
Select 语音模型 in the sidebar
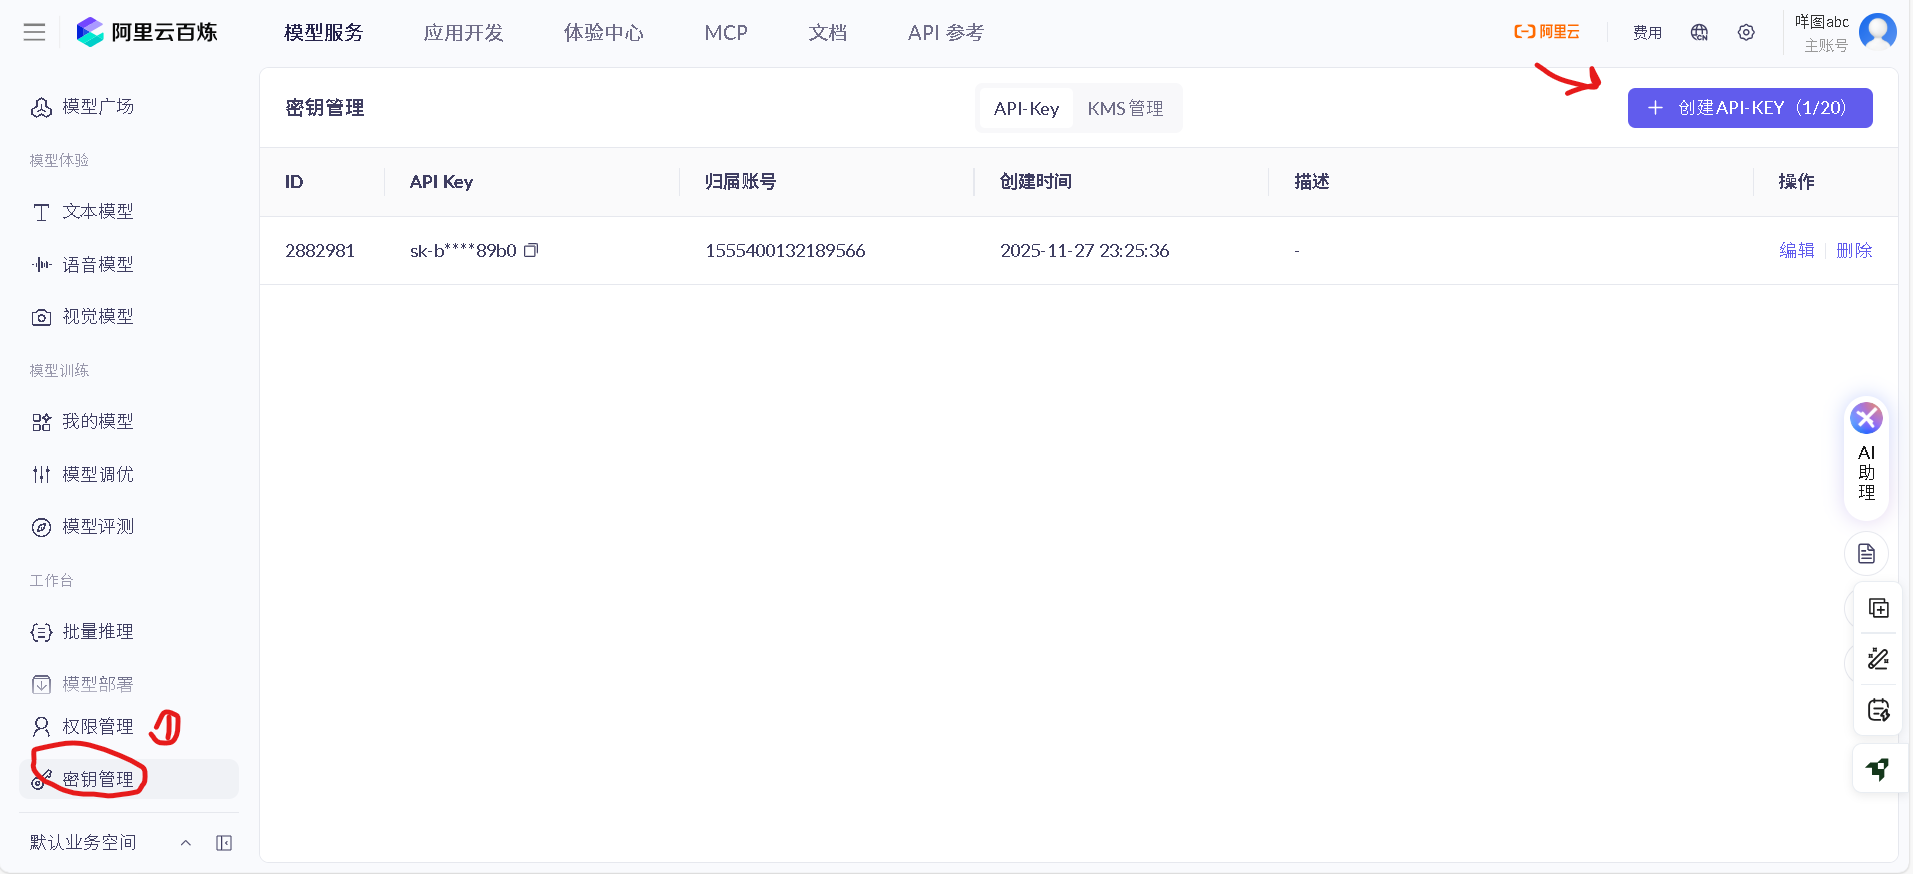point(98,265)
